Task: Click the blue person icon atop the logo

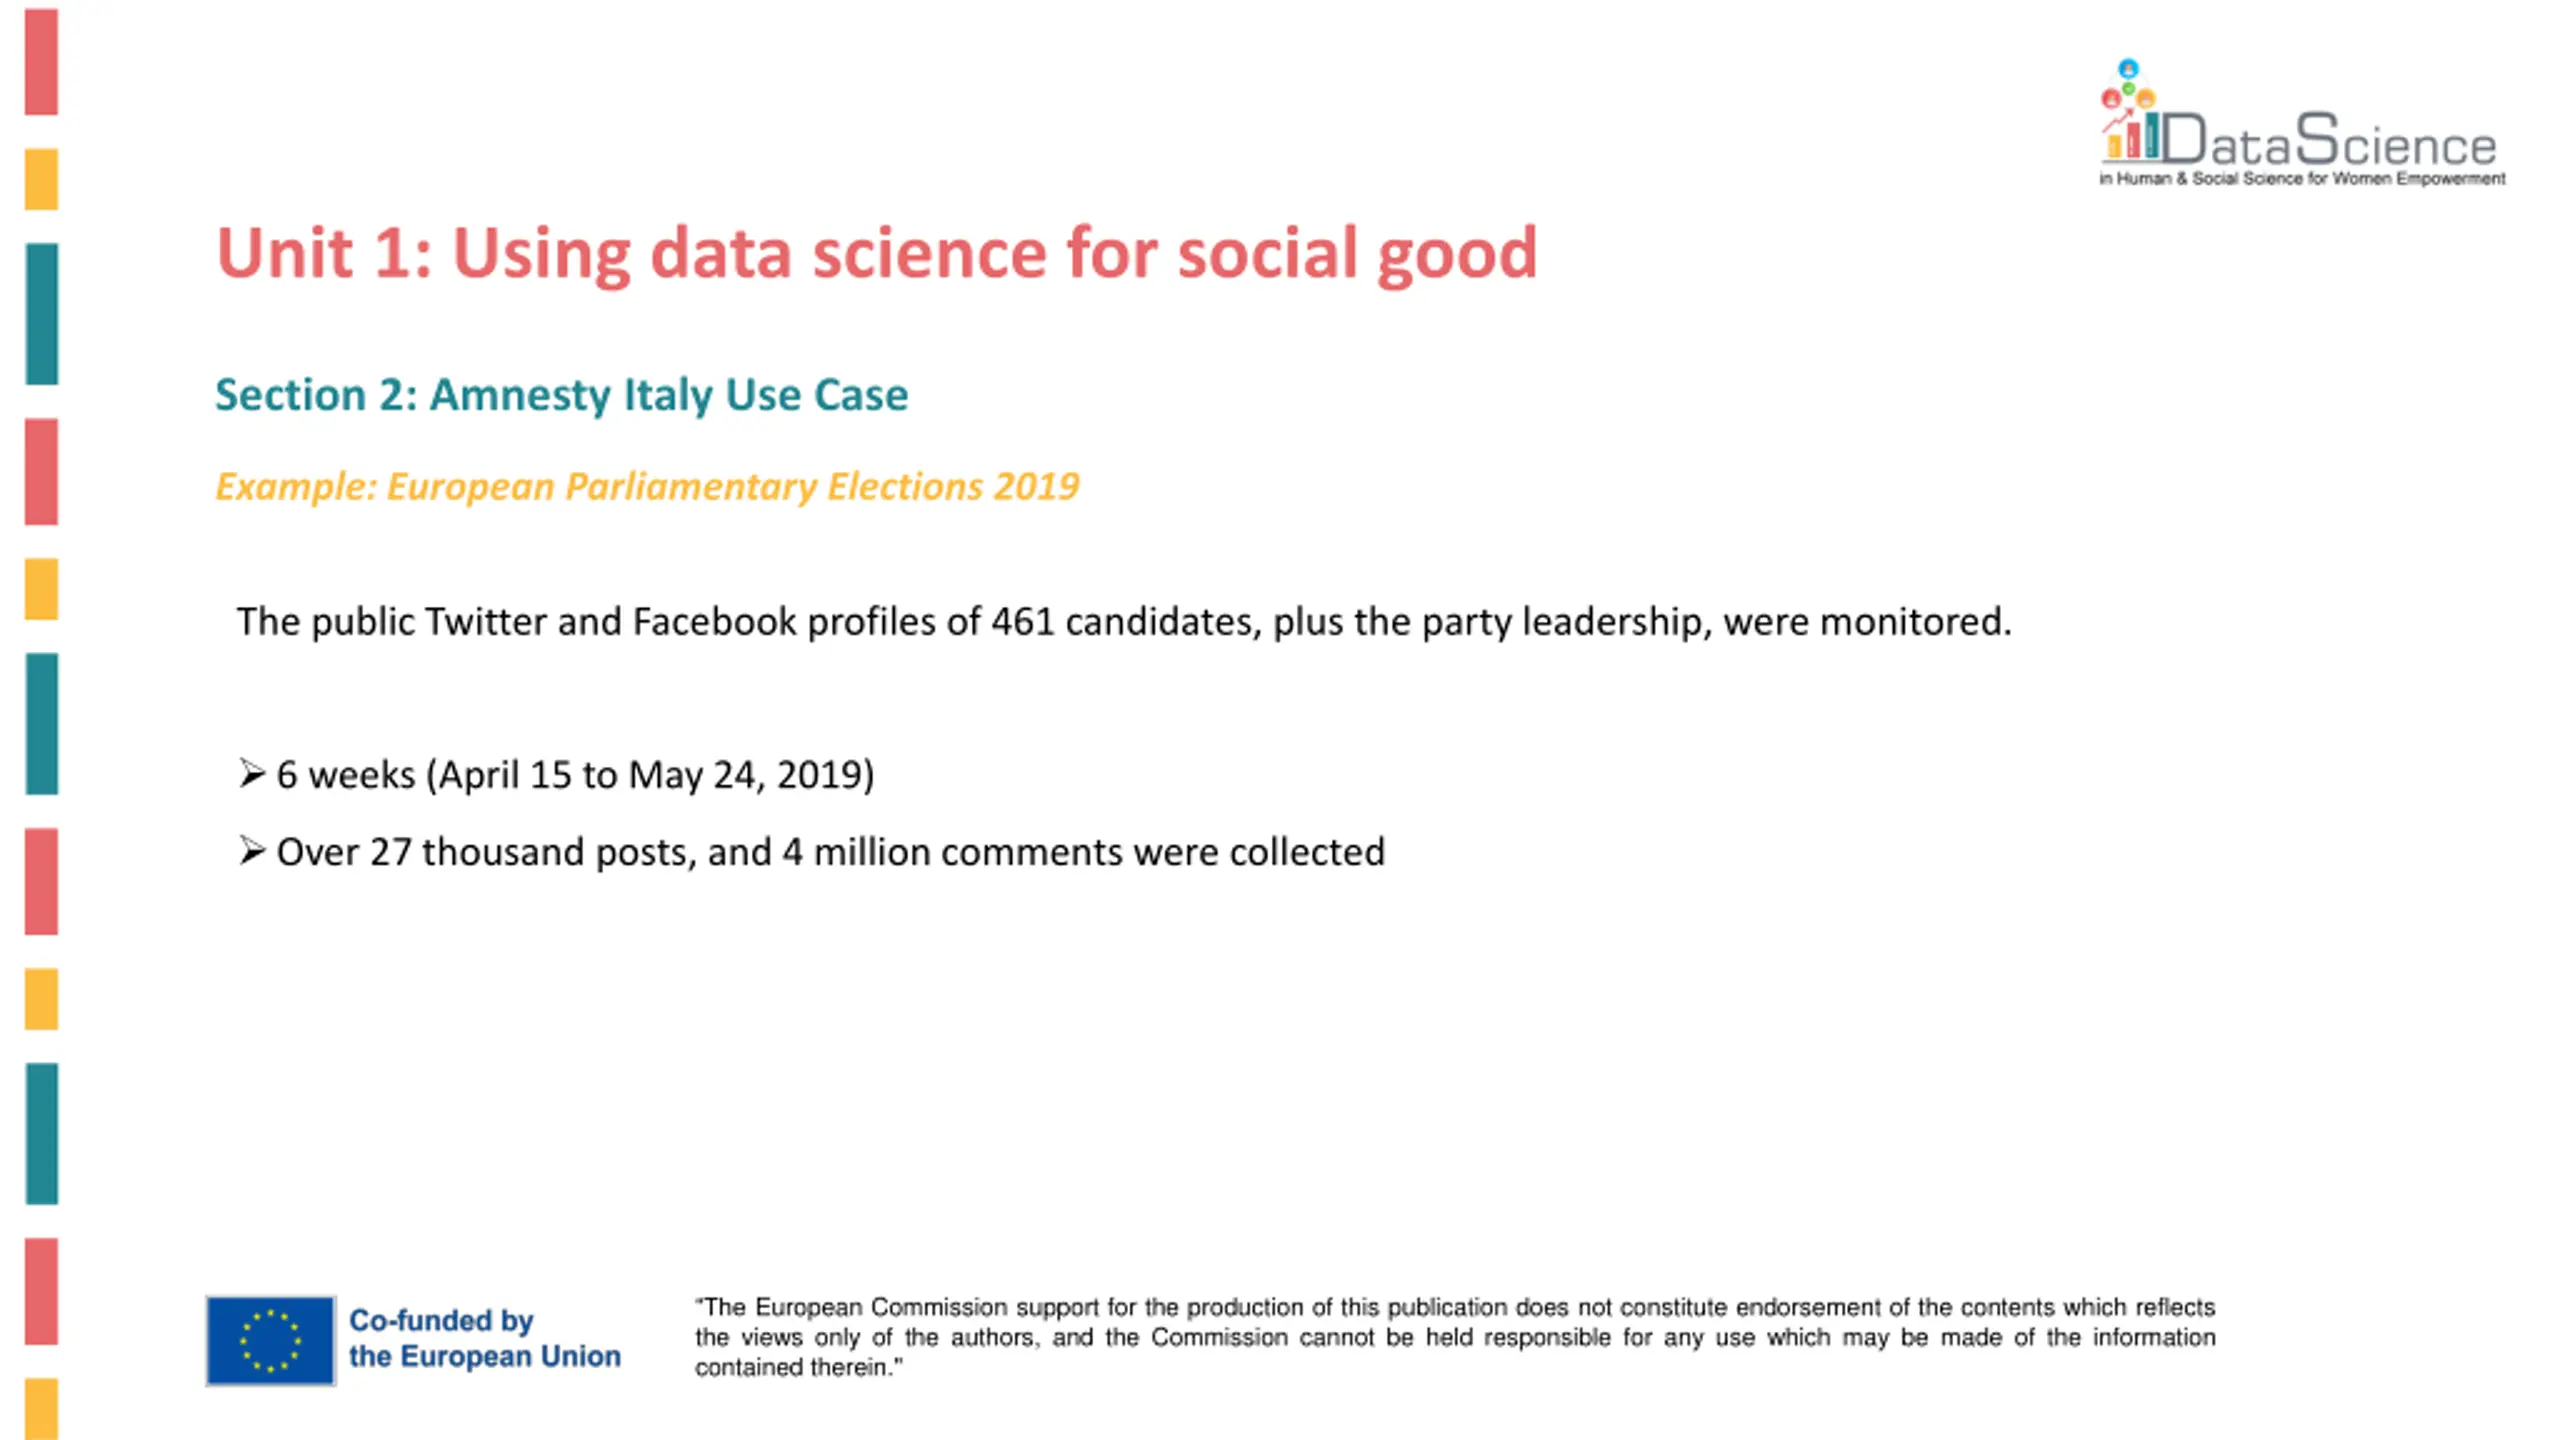Action: [2128, 69]
